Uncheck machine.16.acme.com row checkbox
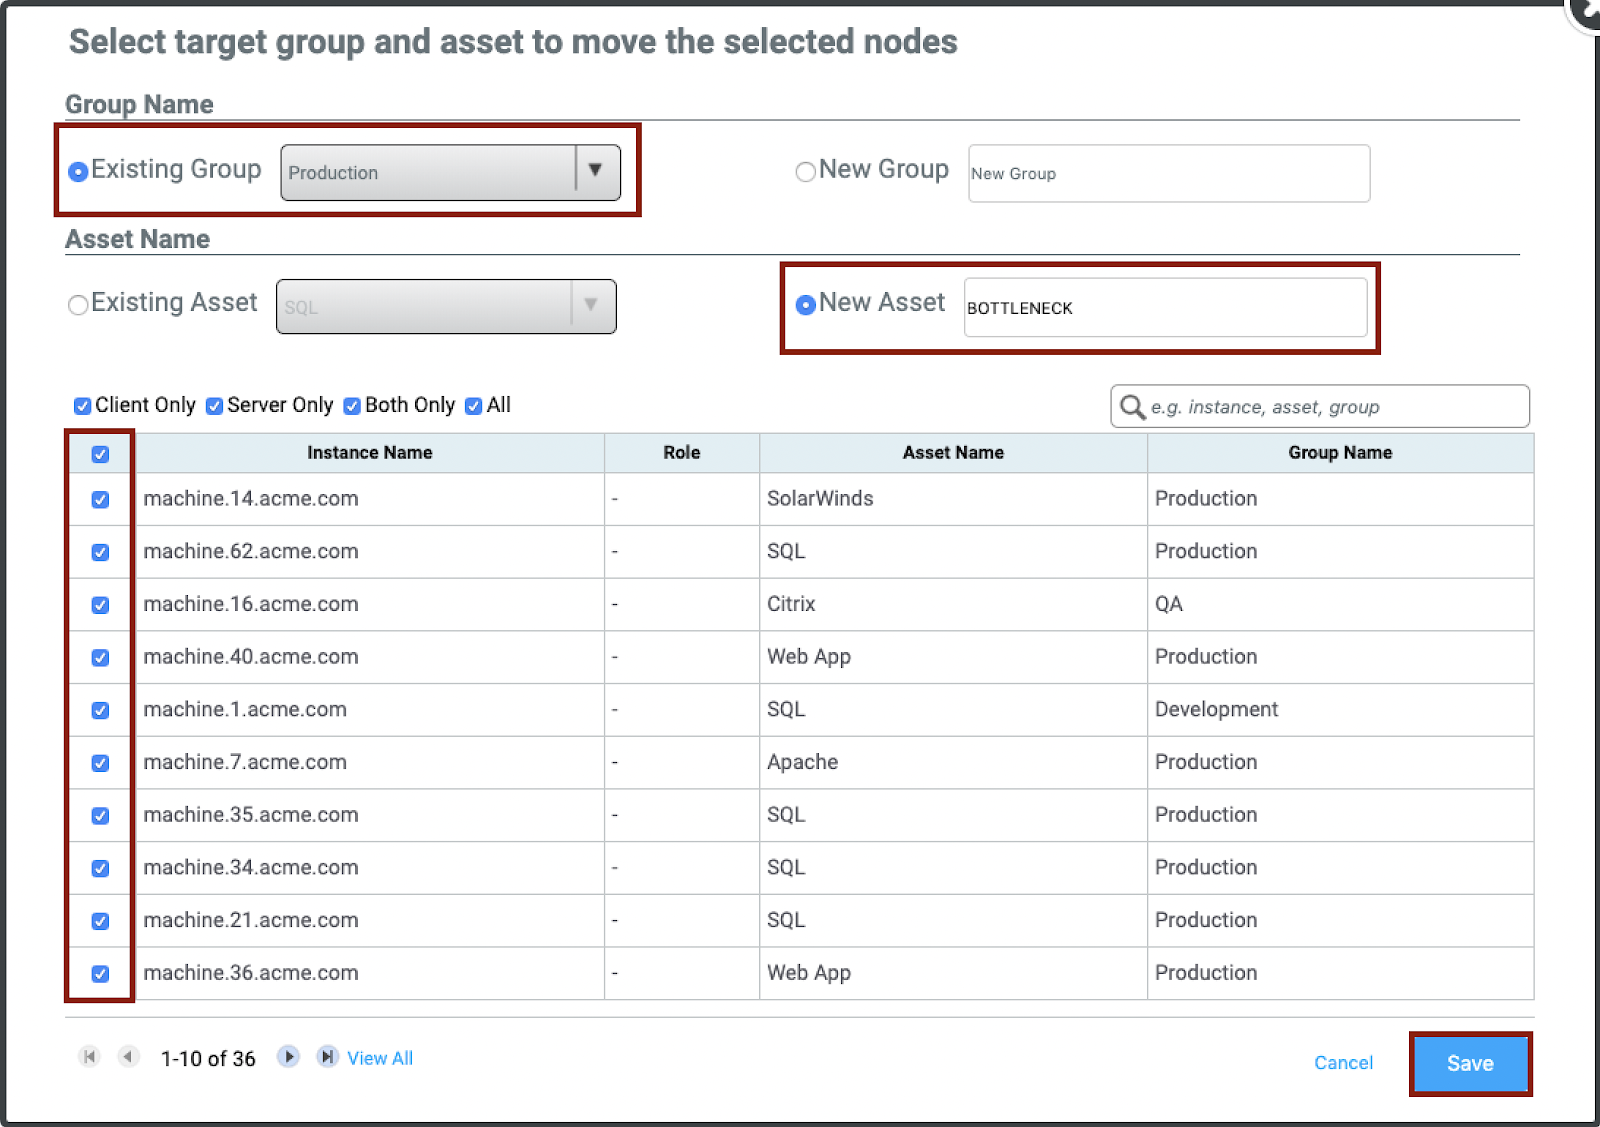Image resolution: width=1600 pixels, height=1127 pixels. click(100, 605)
